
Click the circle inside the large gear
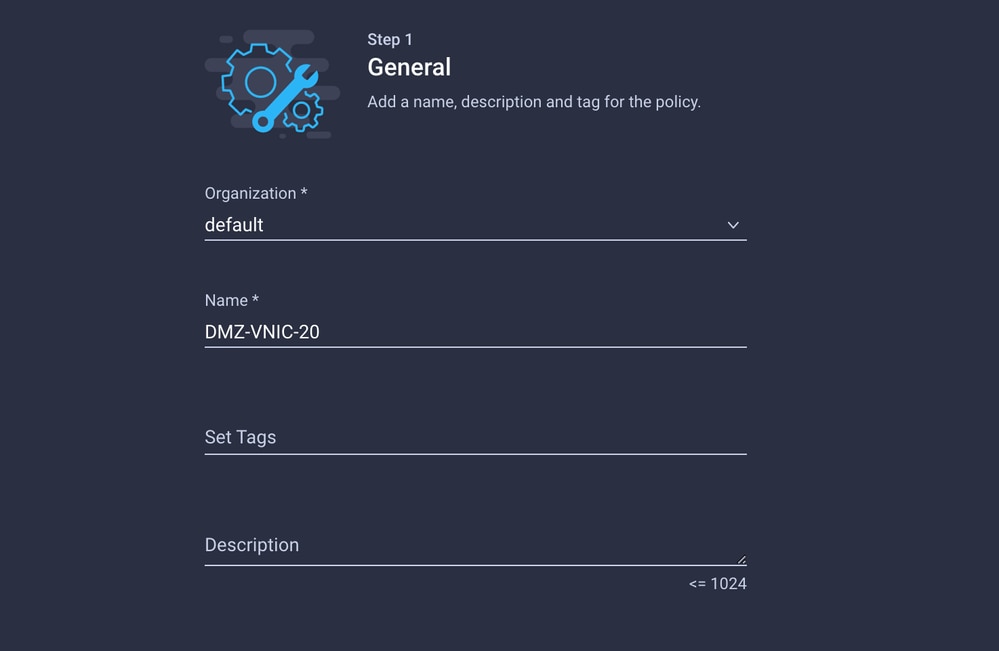point(261,82)
